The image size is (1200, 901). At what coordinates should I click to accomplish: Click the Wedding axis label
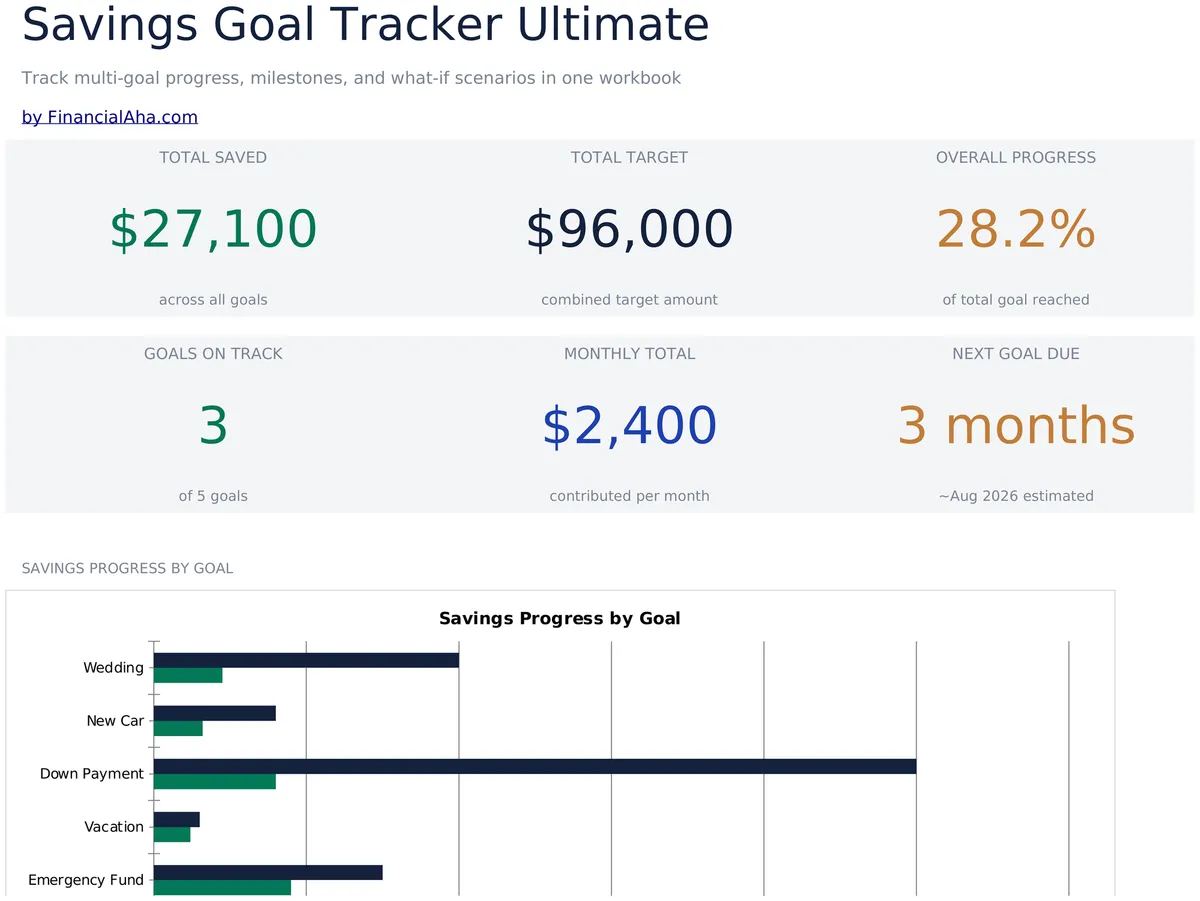point(113,667)
